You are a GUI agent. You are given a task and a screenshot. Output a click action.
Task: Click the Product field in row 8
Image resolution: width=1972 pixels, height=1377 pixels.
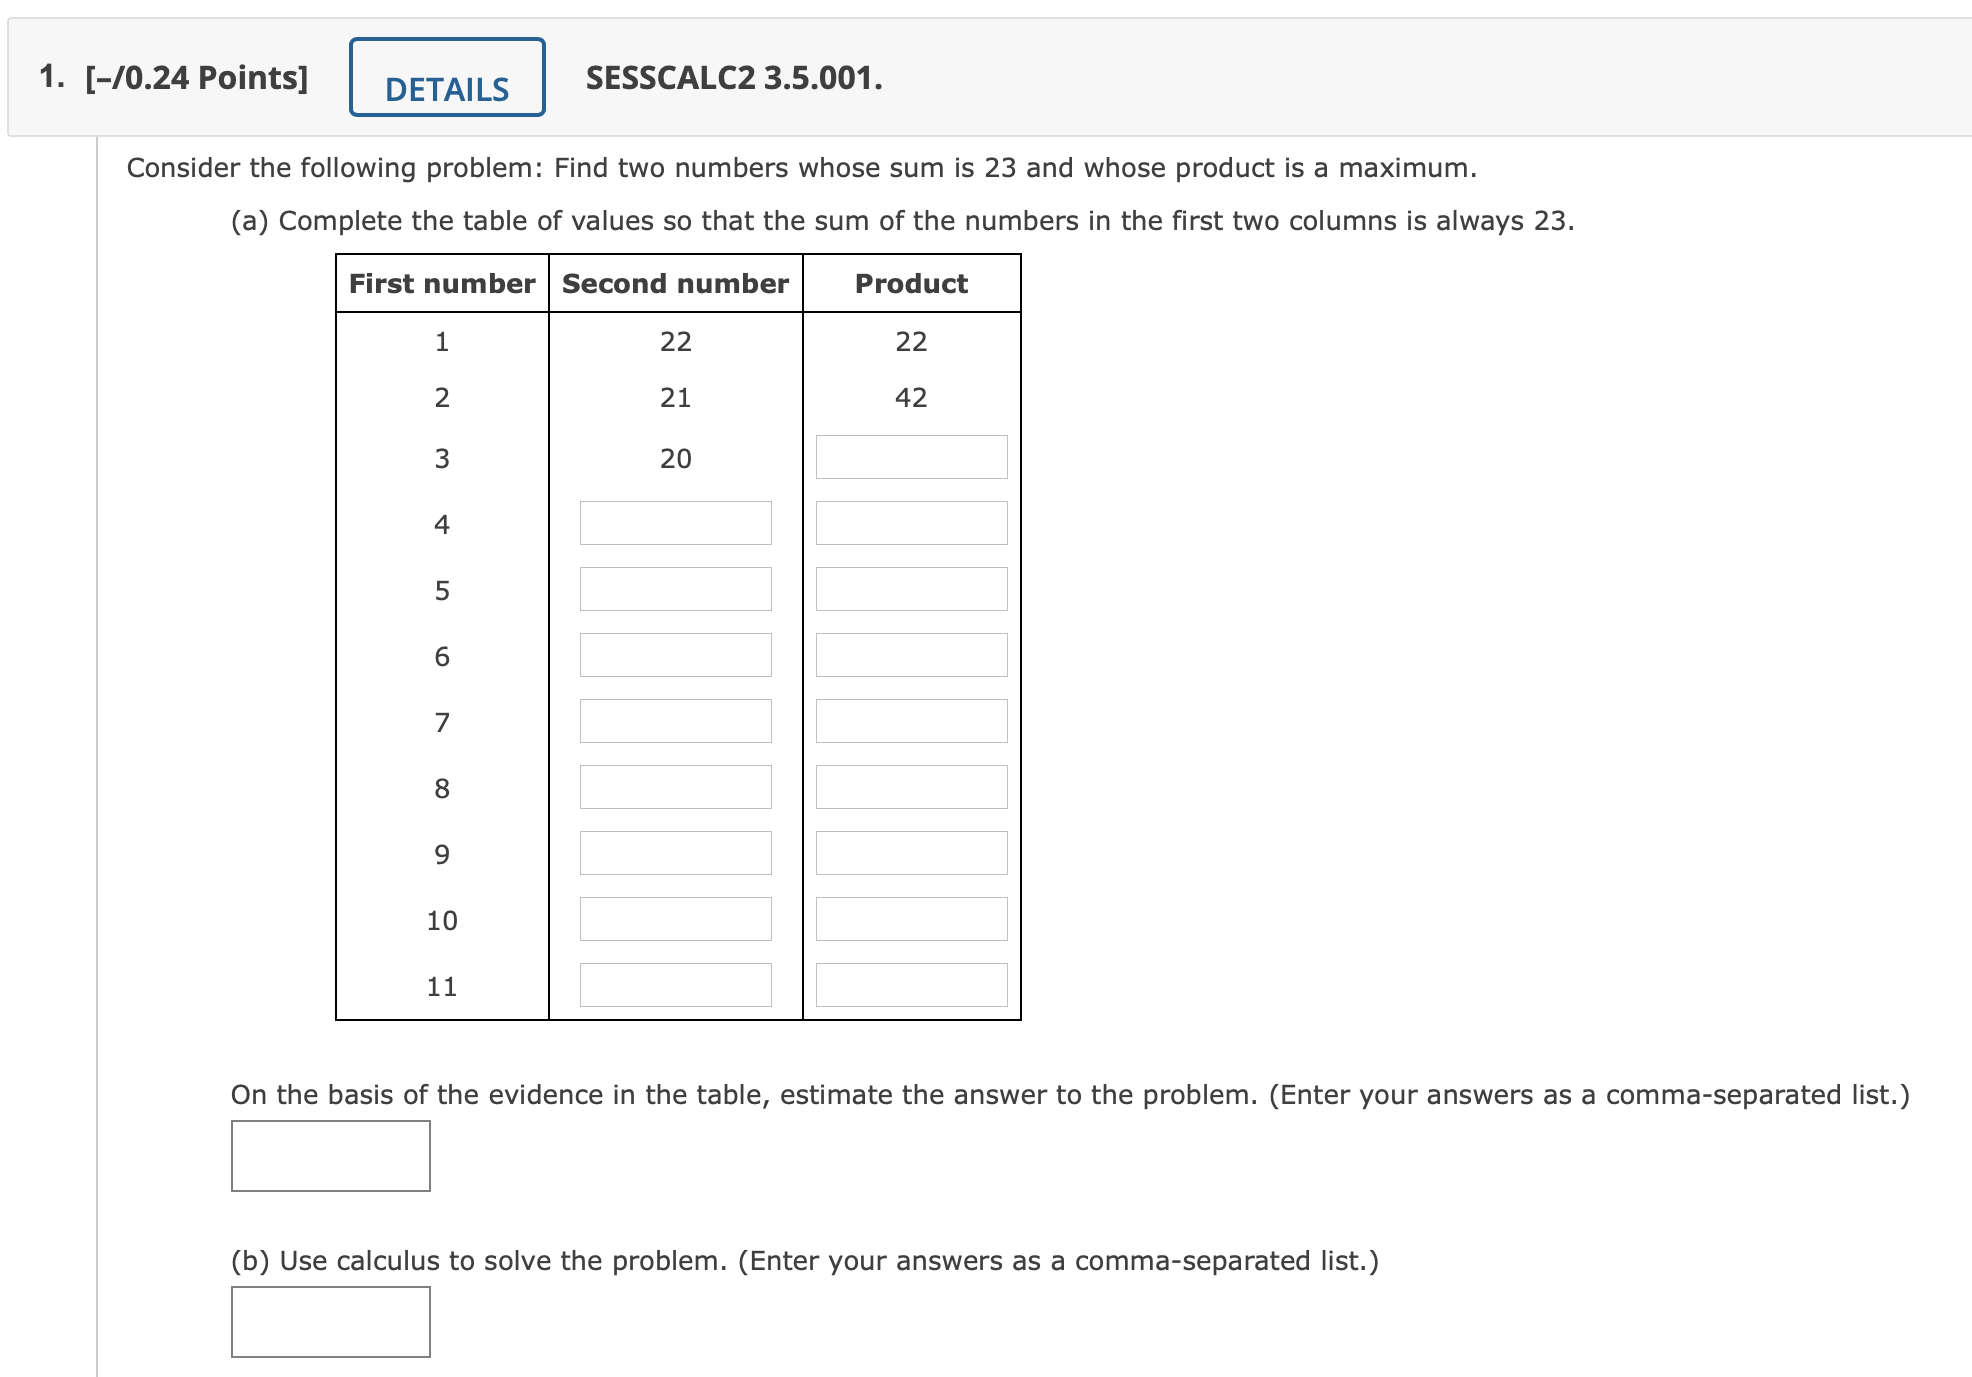pyautogui.click(x=910, y=787)
